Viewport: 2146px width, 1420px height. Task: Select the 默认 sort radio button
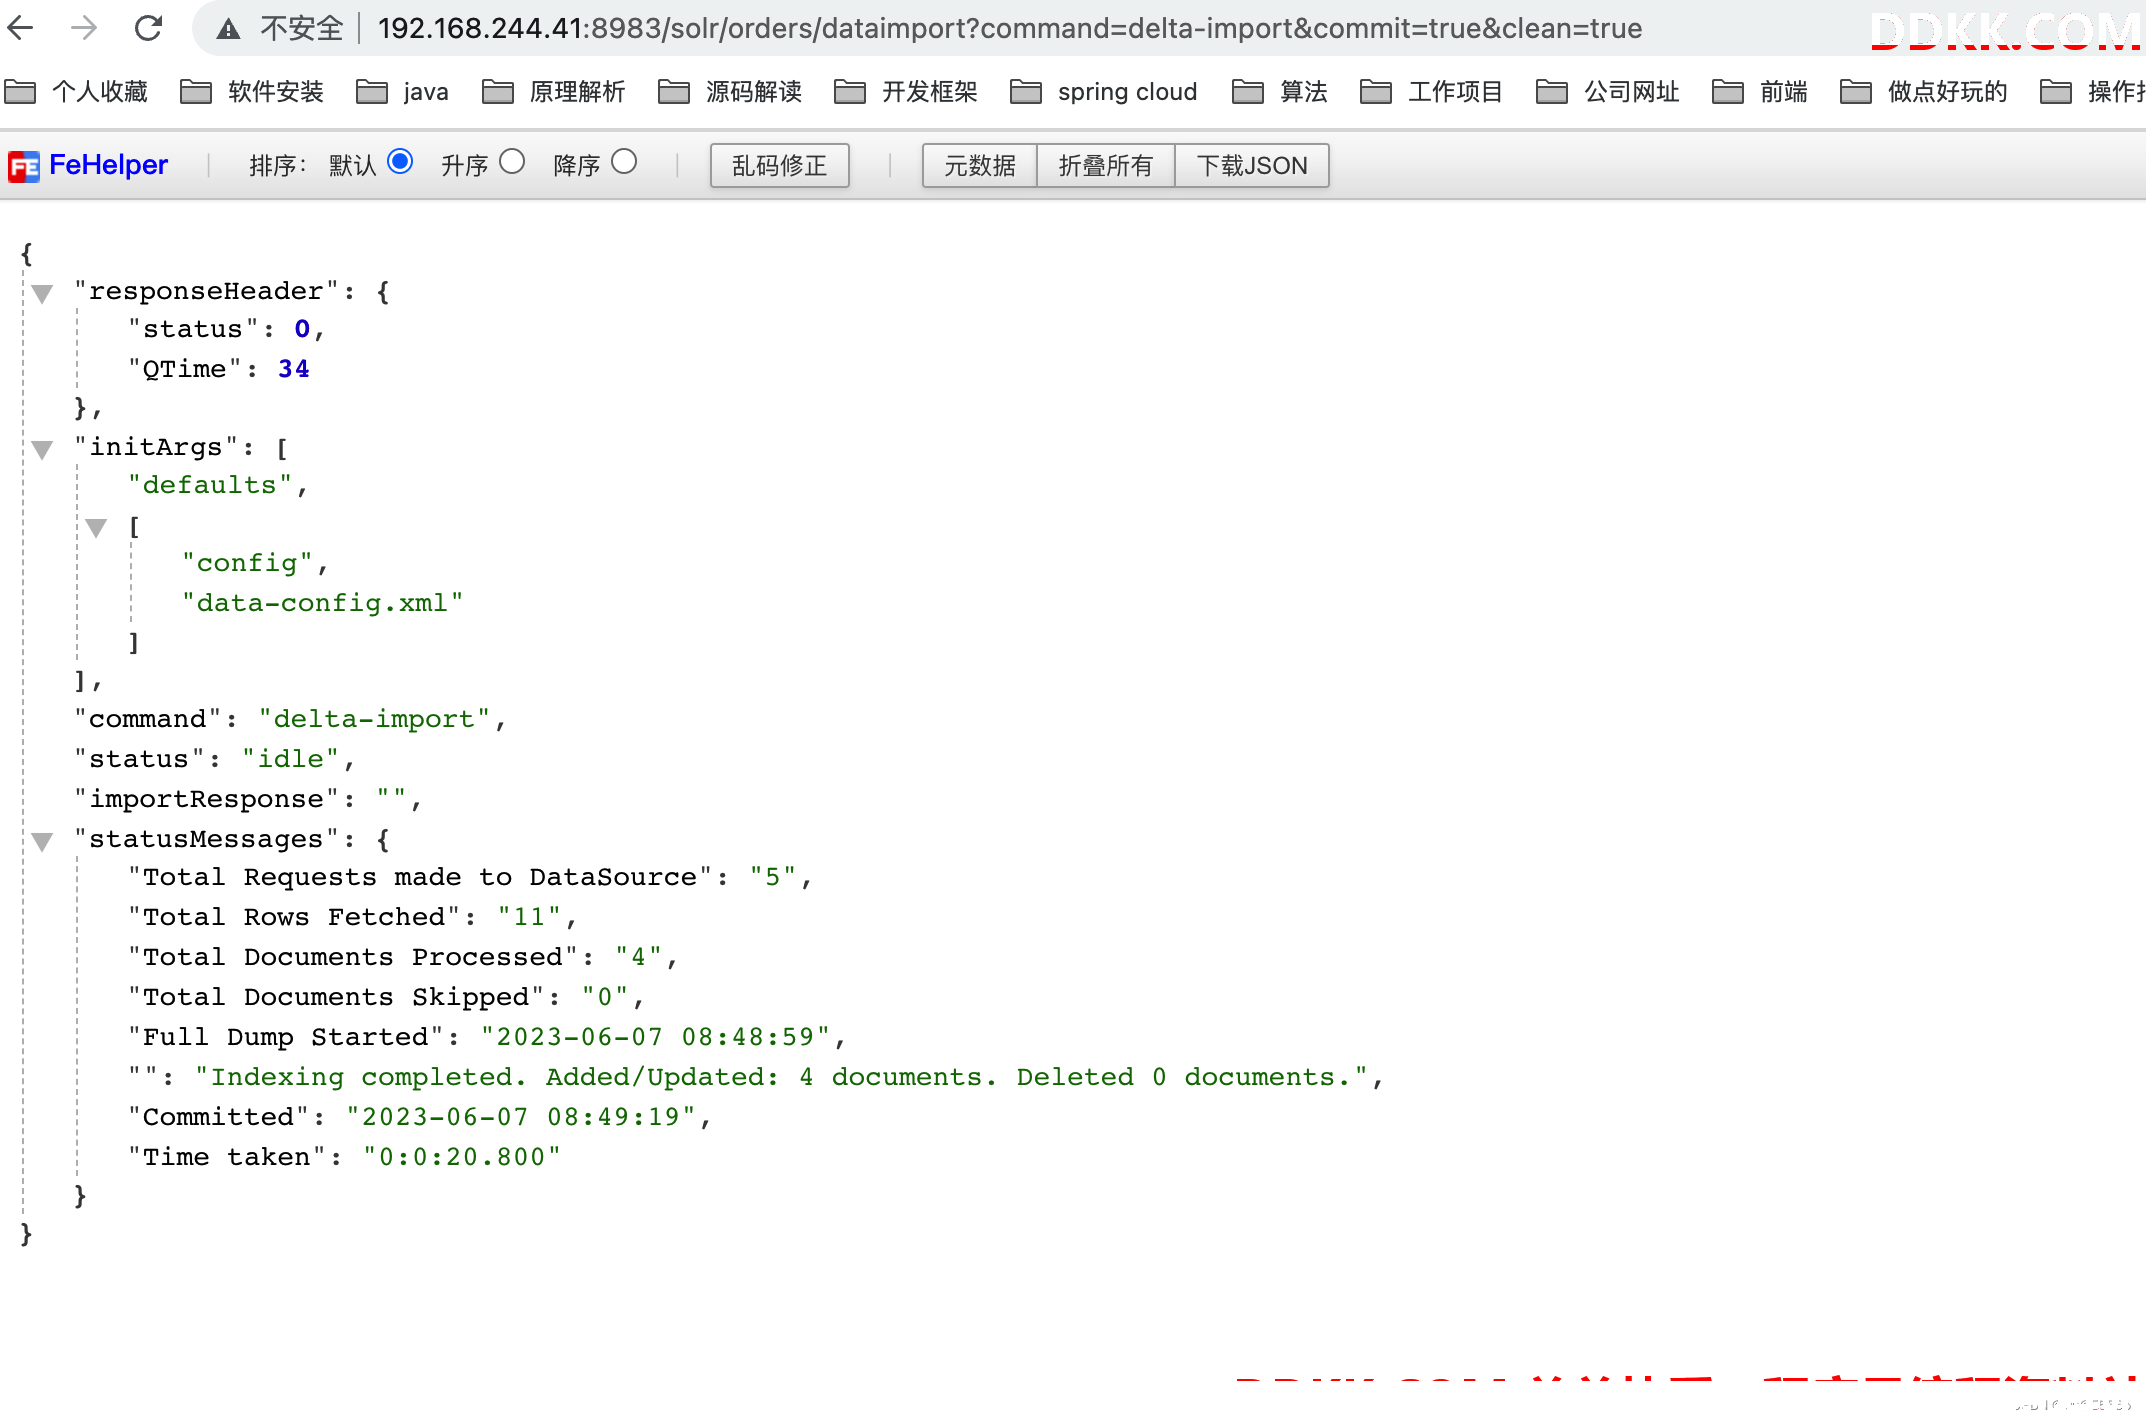coord(400,162)
